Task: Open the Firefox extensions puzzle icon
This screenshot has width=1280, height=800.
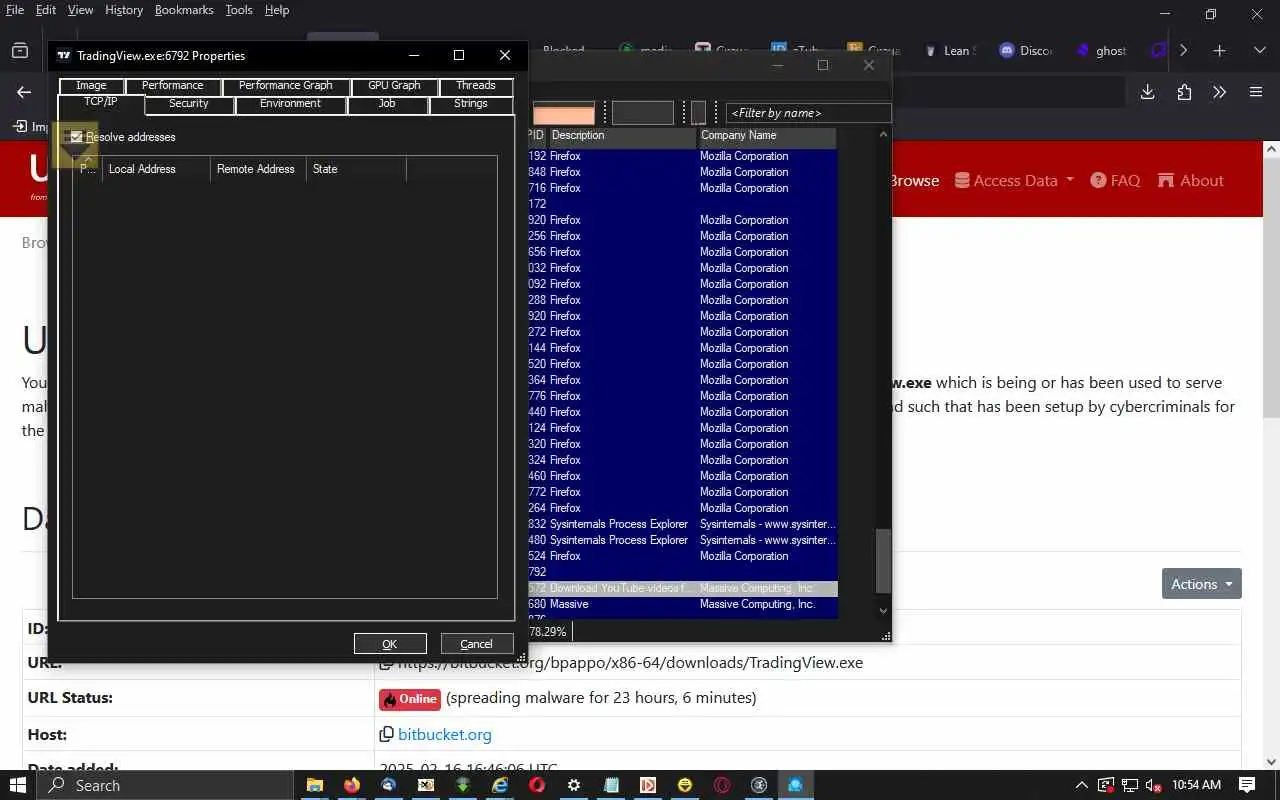Action: pyautogui.click(x=1184, y=92)
